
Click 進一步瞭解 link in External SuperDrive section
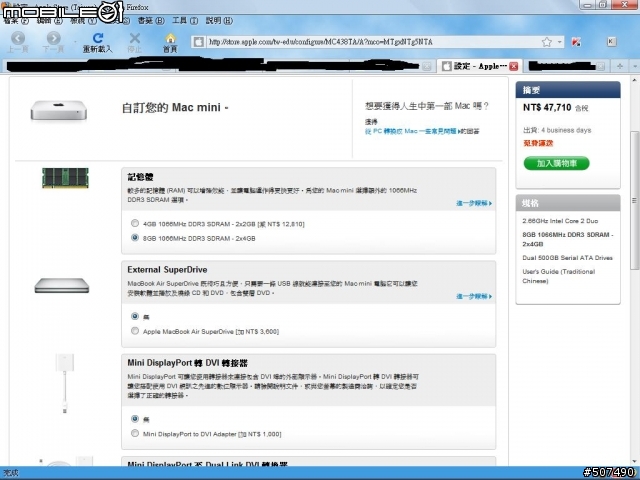(474, 296)
